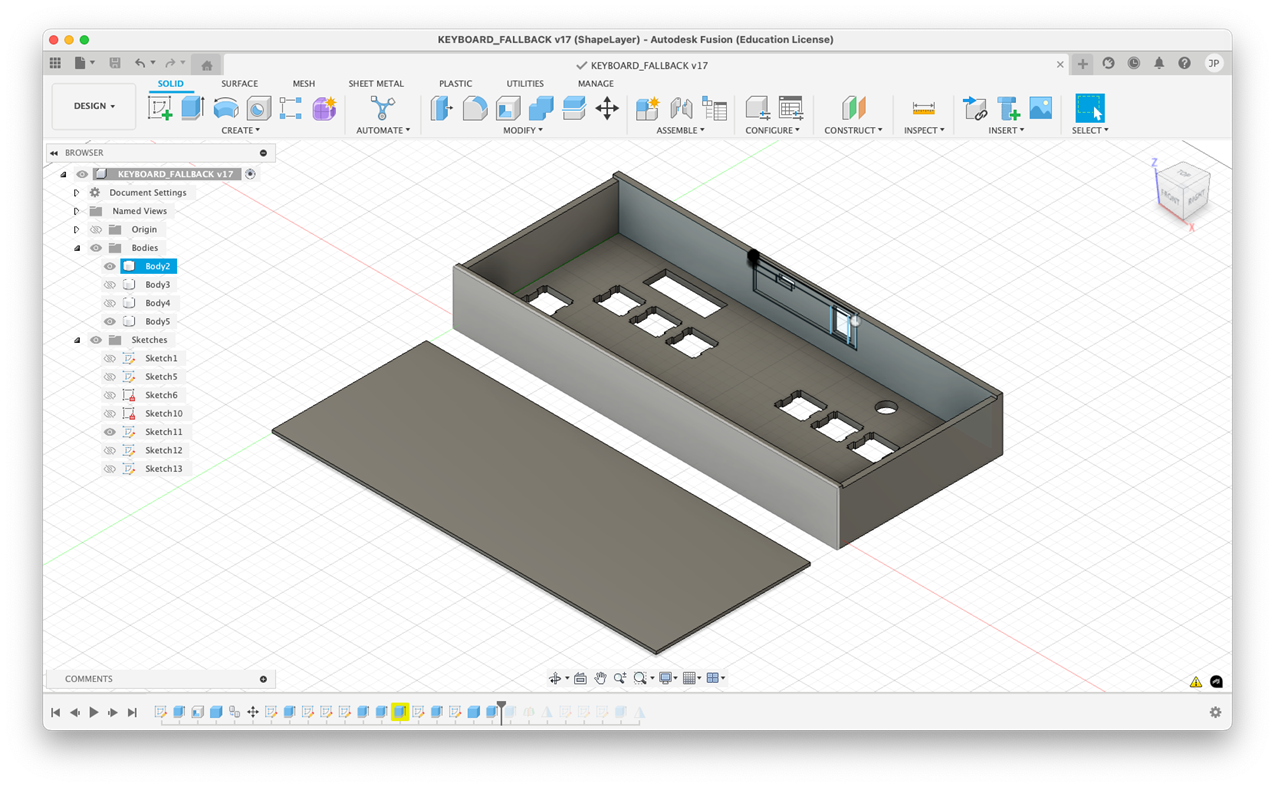Image resolution: width=1275 pixels, height=787 pixels.
Task: Open the Measure tool under Inspect
Action: tap(923, 108)
